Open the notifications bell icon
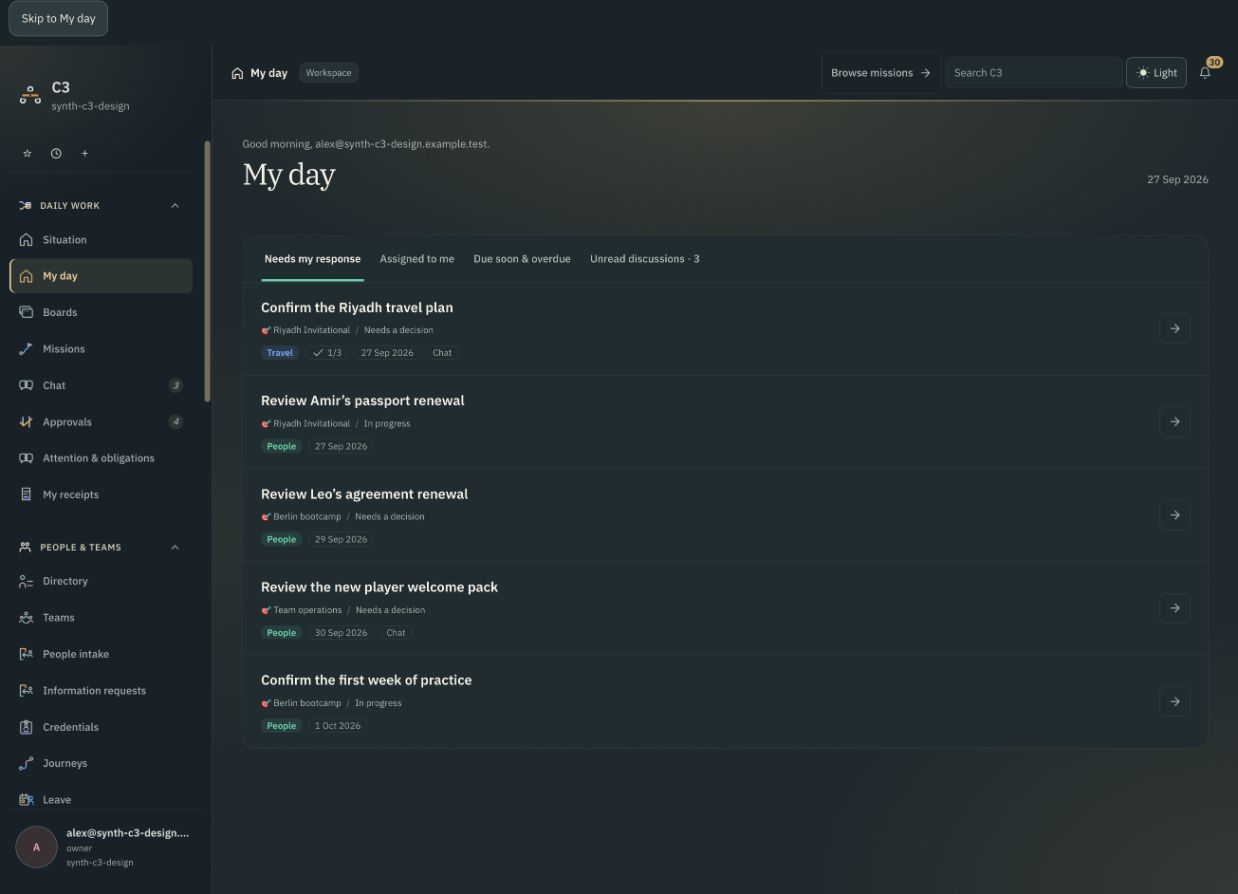This screenshot has height=894, width=1238. click(1205, 72)
